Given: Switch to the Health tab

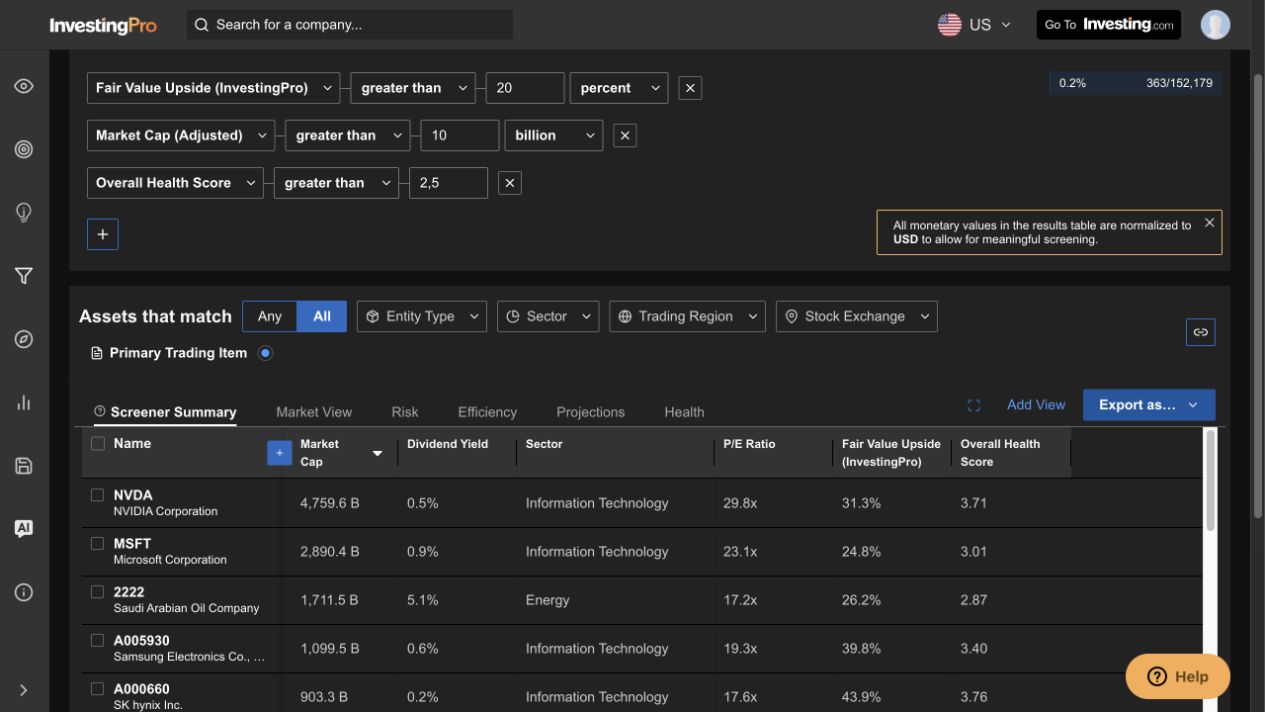Looking at the screenshot, I should tap(684, 412).
